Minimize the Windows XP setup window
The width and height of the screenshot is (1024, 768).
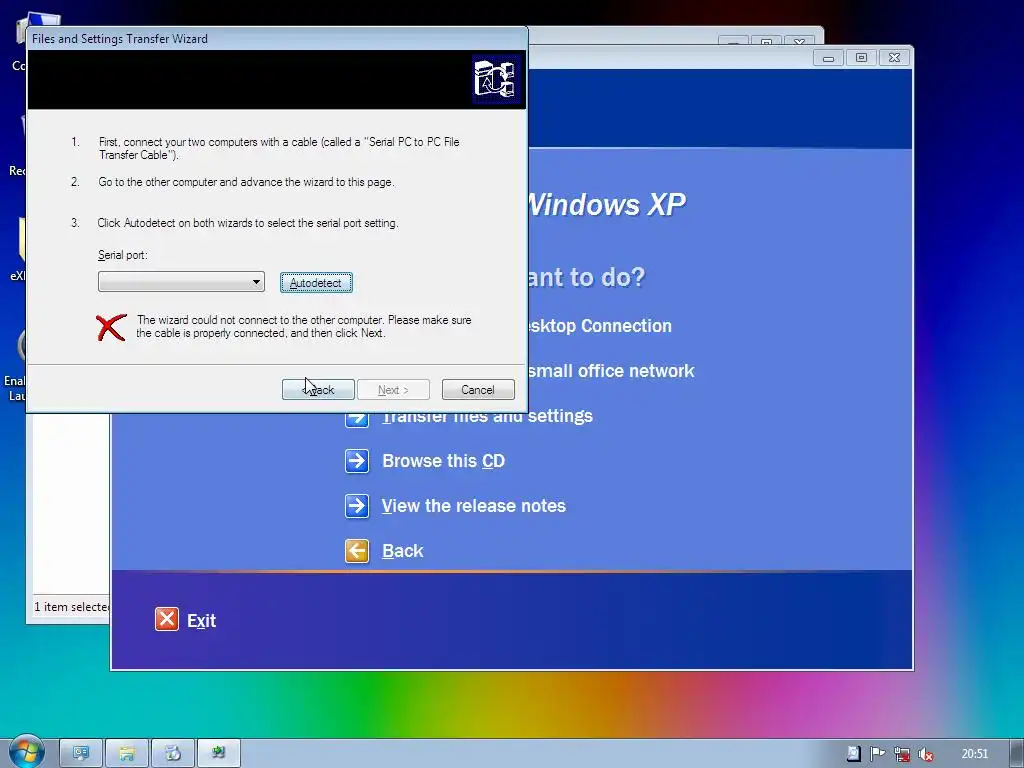pyautogui.click(x=828, y=58)
